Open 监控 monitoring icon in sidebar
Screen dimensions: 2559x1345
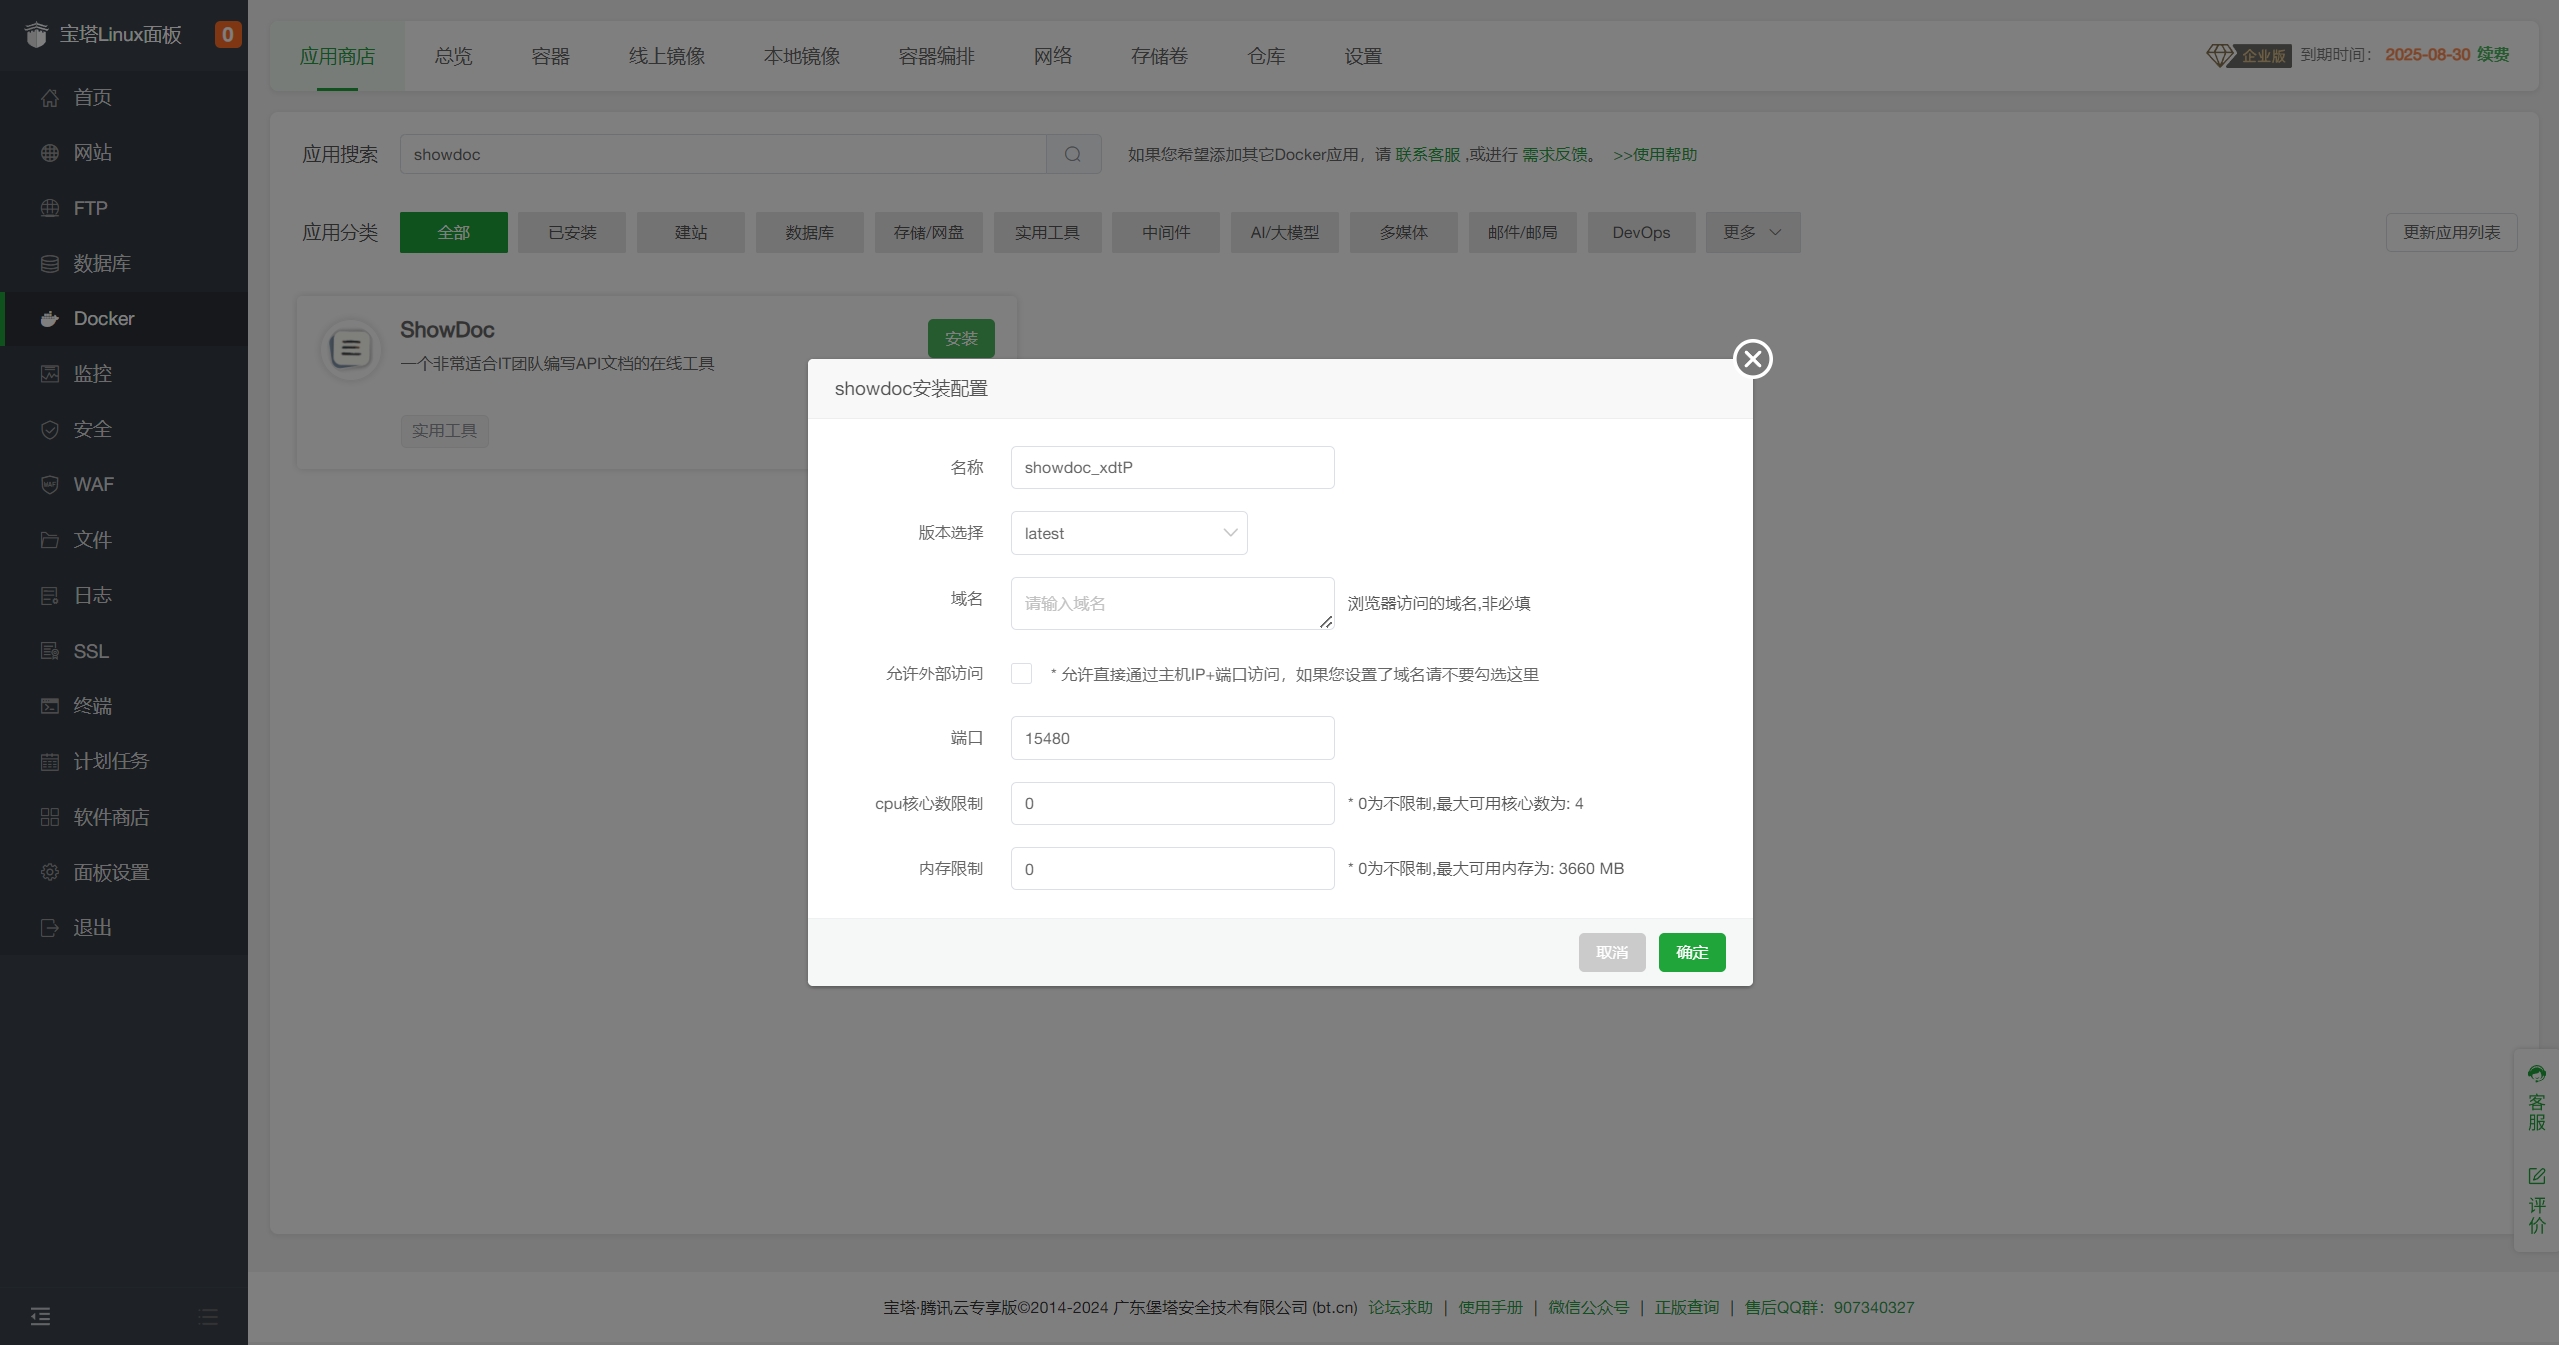pyautogui.click(x=50, y=374)
